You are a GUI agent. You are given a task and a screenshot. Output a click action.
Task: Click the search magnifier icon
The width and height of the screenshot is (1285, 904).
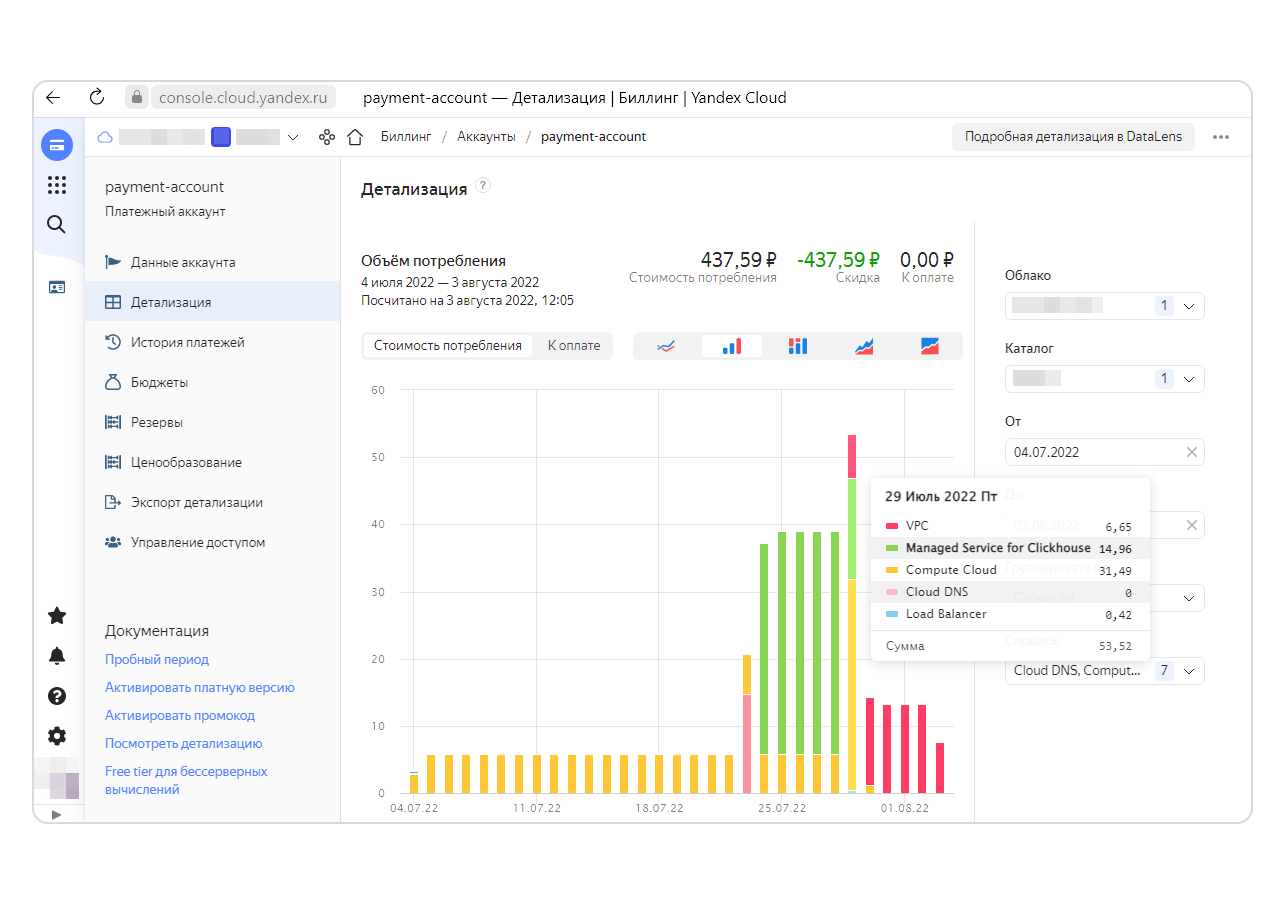57,224
